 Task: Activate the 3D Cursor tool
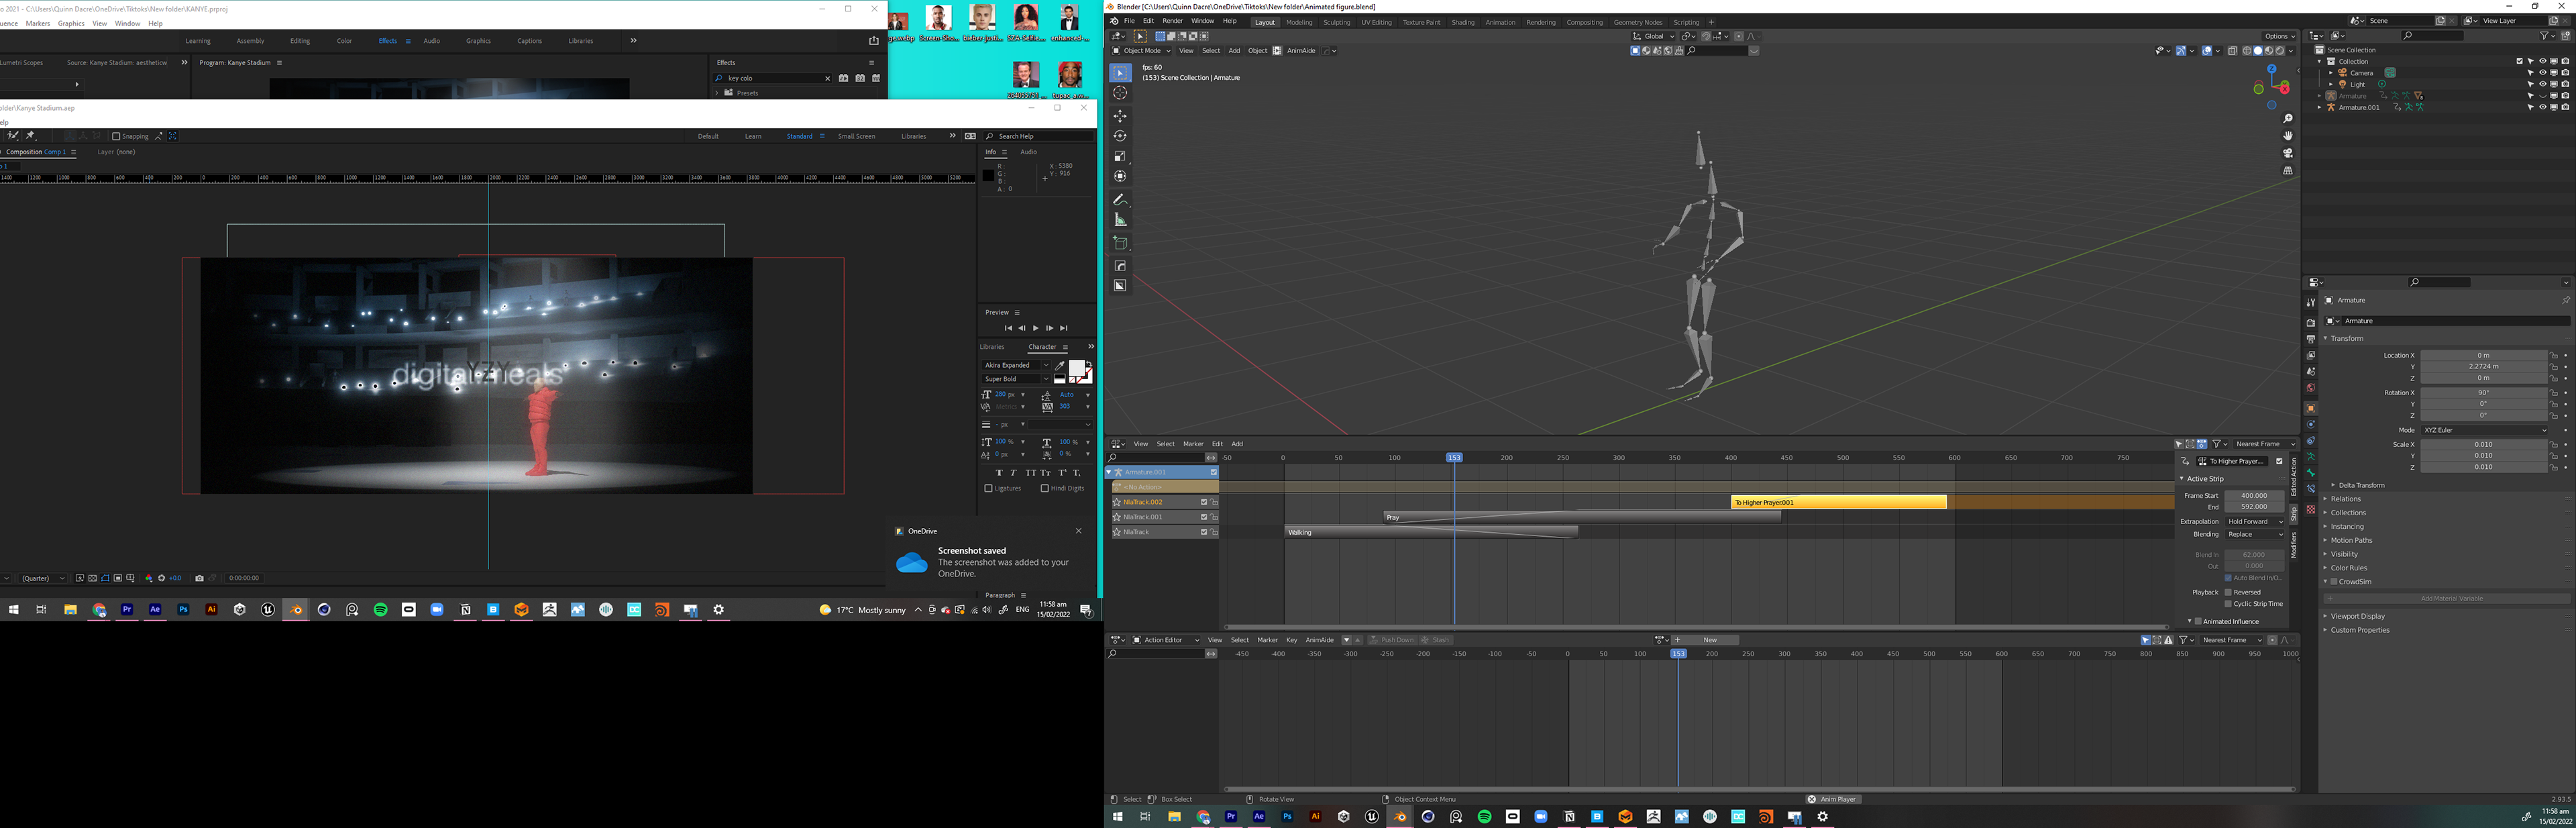(x=1120, y=93)
